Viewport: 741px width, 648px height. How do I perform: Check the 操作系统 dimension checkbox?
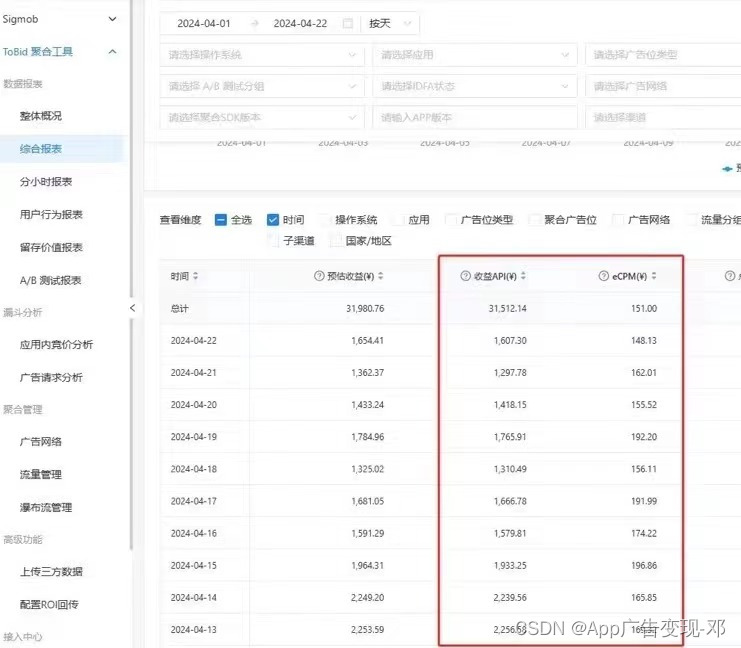(325, 220)
